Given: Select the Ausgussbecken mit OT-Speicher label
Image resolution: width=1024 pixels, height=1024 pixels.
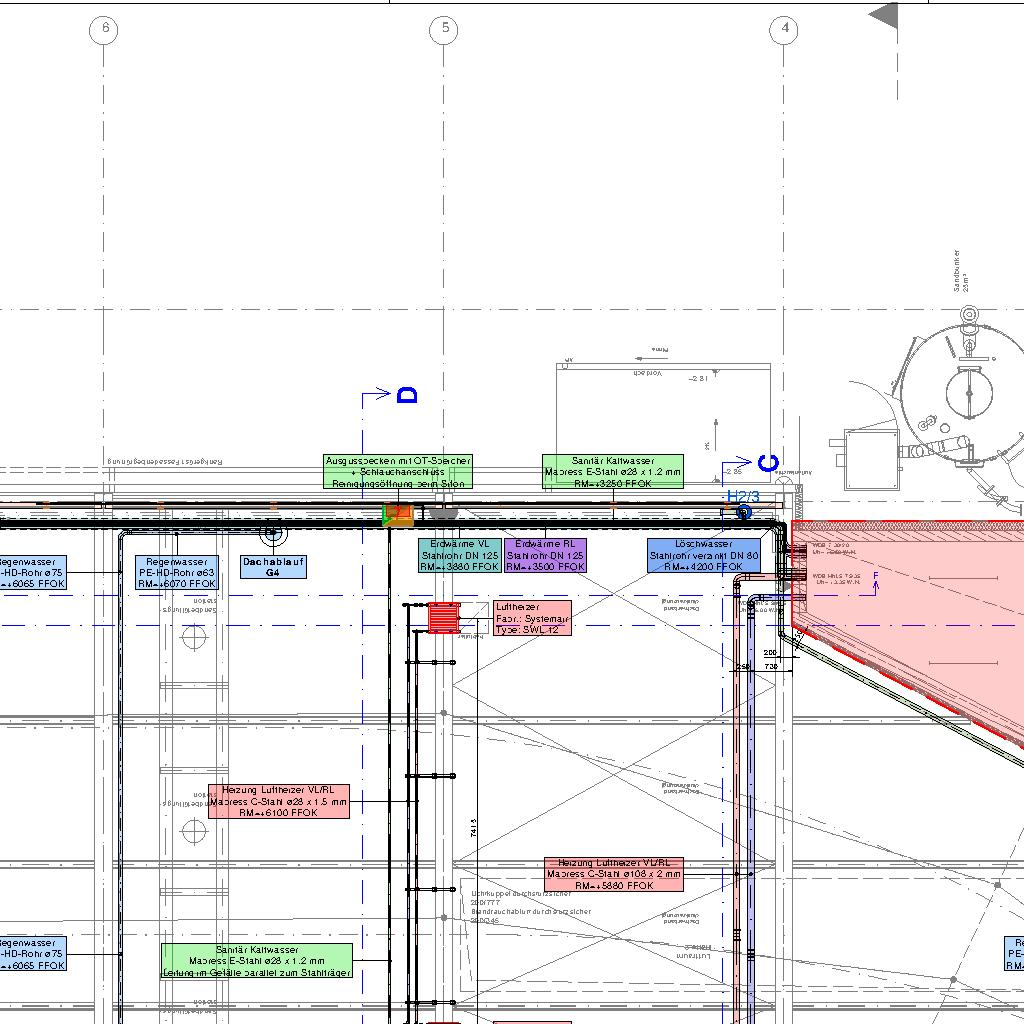Looking at the screenshot, I should pos(397,472).
